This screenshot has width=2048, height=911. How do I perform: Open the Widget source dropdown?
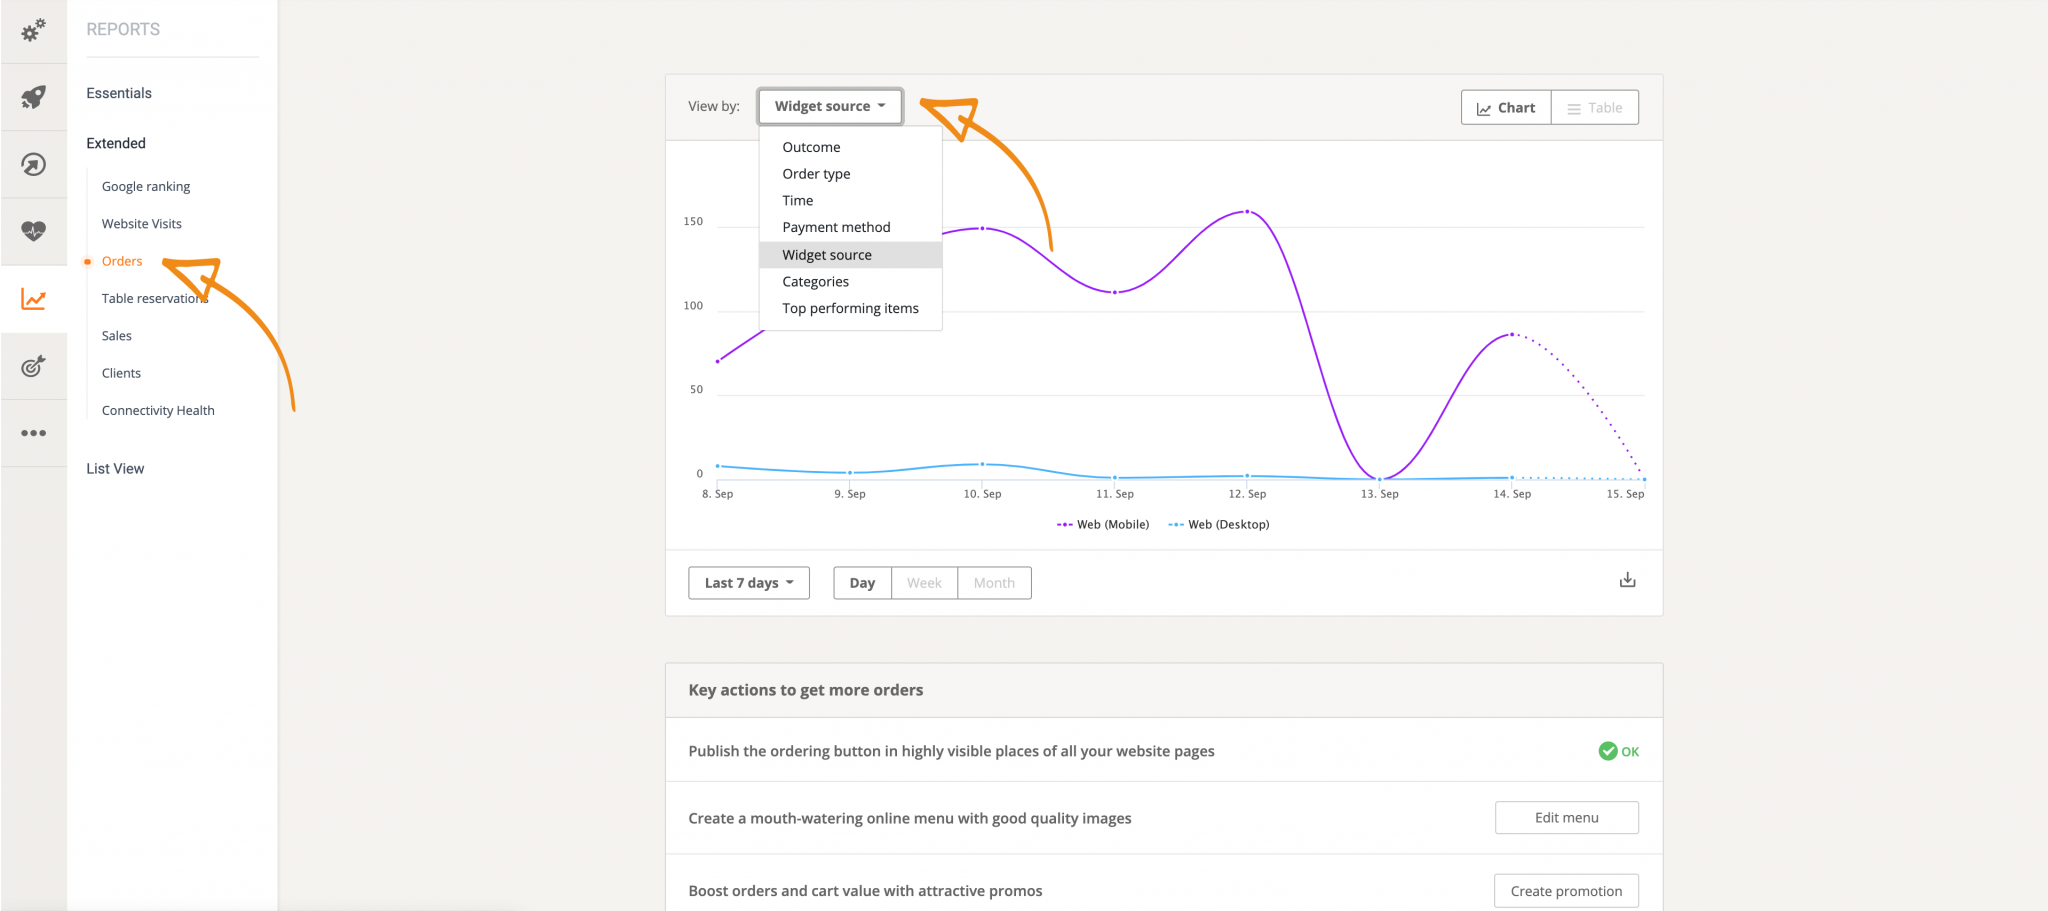click(829, 105)
